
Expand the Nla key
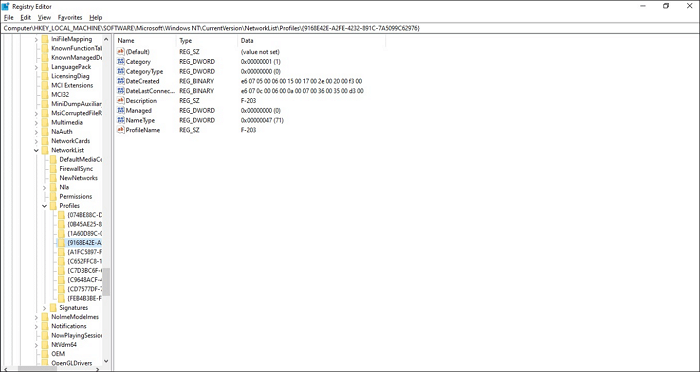pos(44,188)
